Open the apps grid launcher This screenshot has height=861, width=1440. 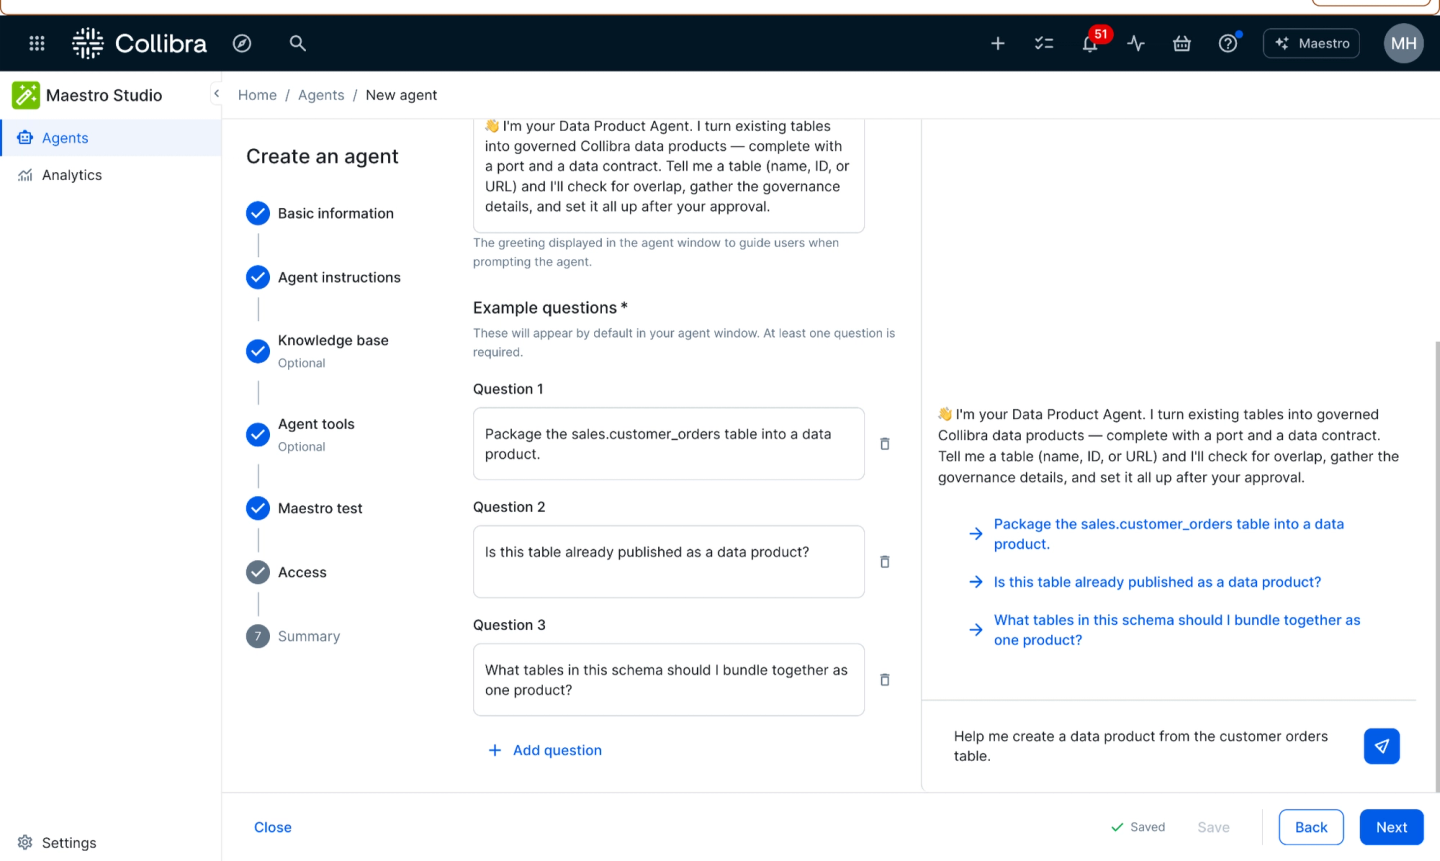tap(37, 43)
